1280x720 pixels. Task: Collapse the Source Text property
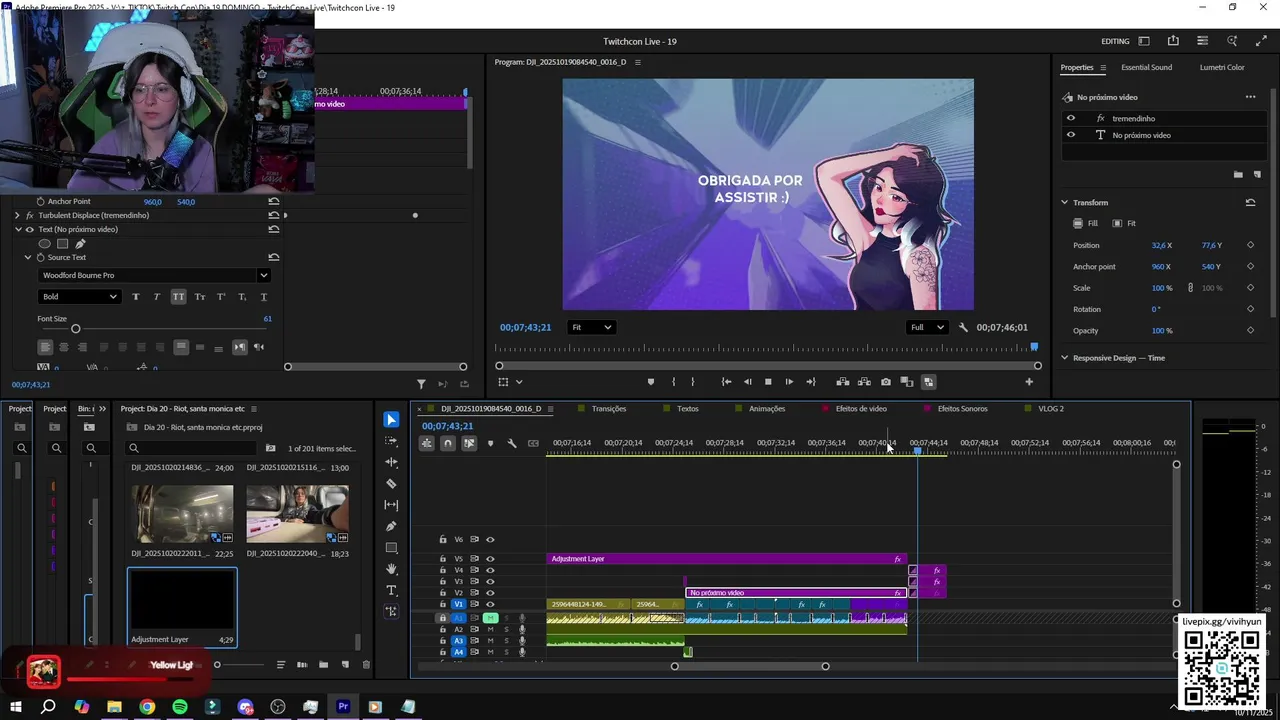28,257
